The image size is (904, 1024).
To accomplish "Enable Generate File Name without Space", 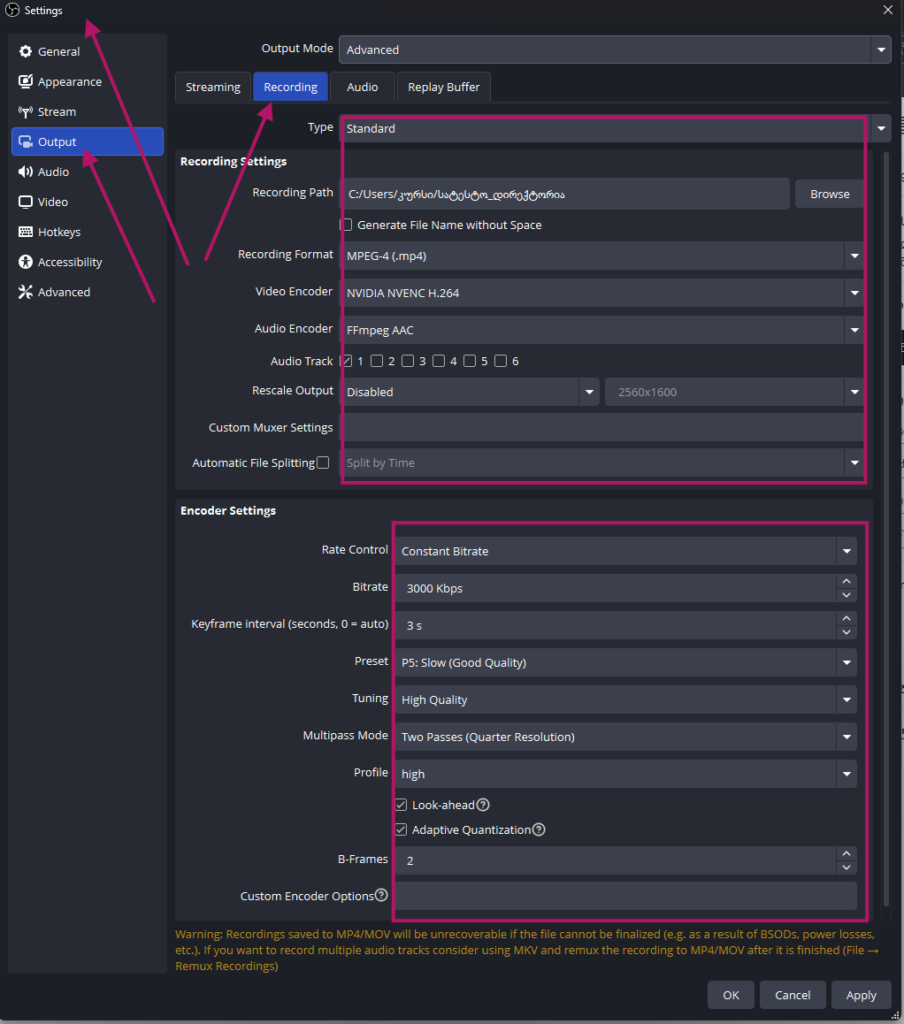I will 347,225.
